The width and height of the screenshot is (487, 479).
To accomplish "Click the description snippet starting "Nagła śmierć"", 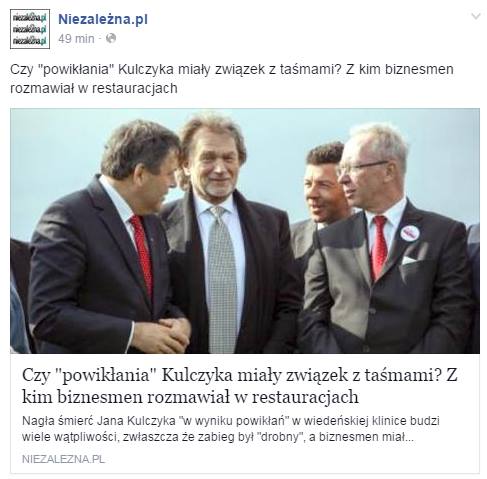I will [231, 429].
